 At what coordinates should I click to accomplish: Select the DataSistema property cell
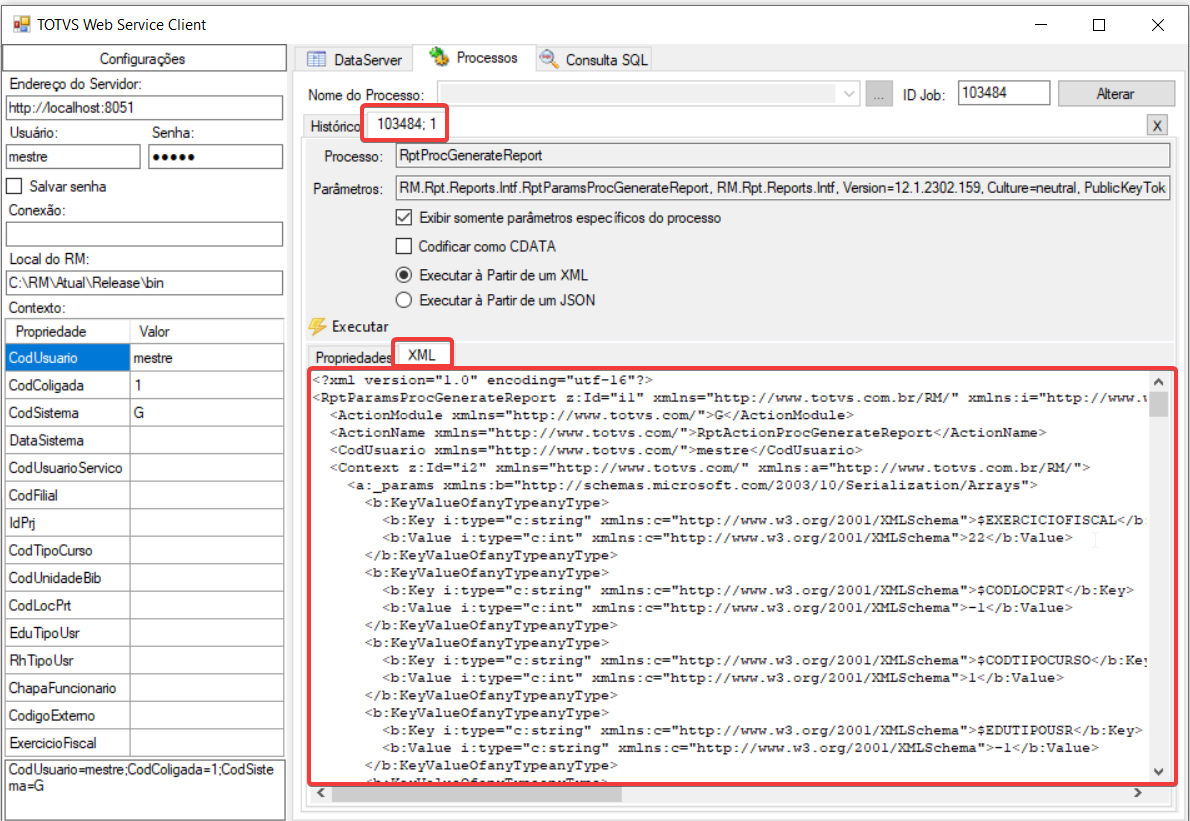[68, 440]
